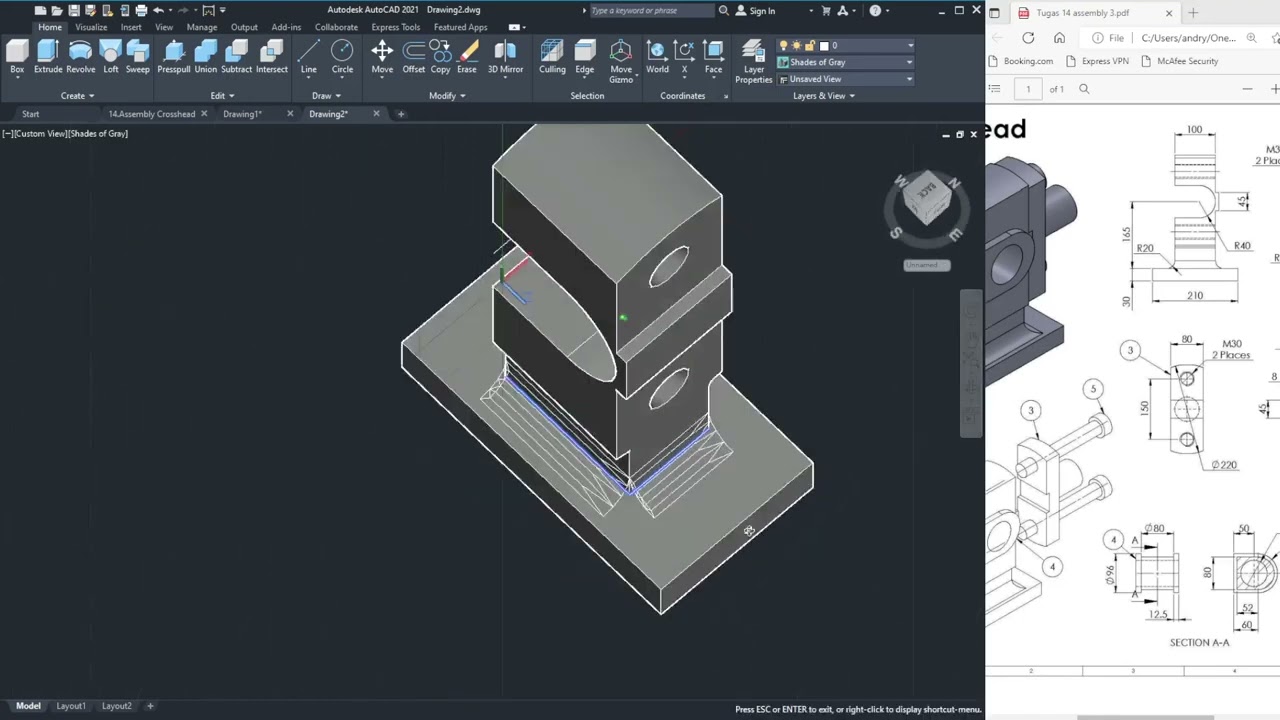Close the Drawing2 file tab

click(376, 114)
